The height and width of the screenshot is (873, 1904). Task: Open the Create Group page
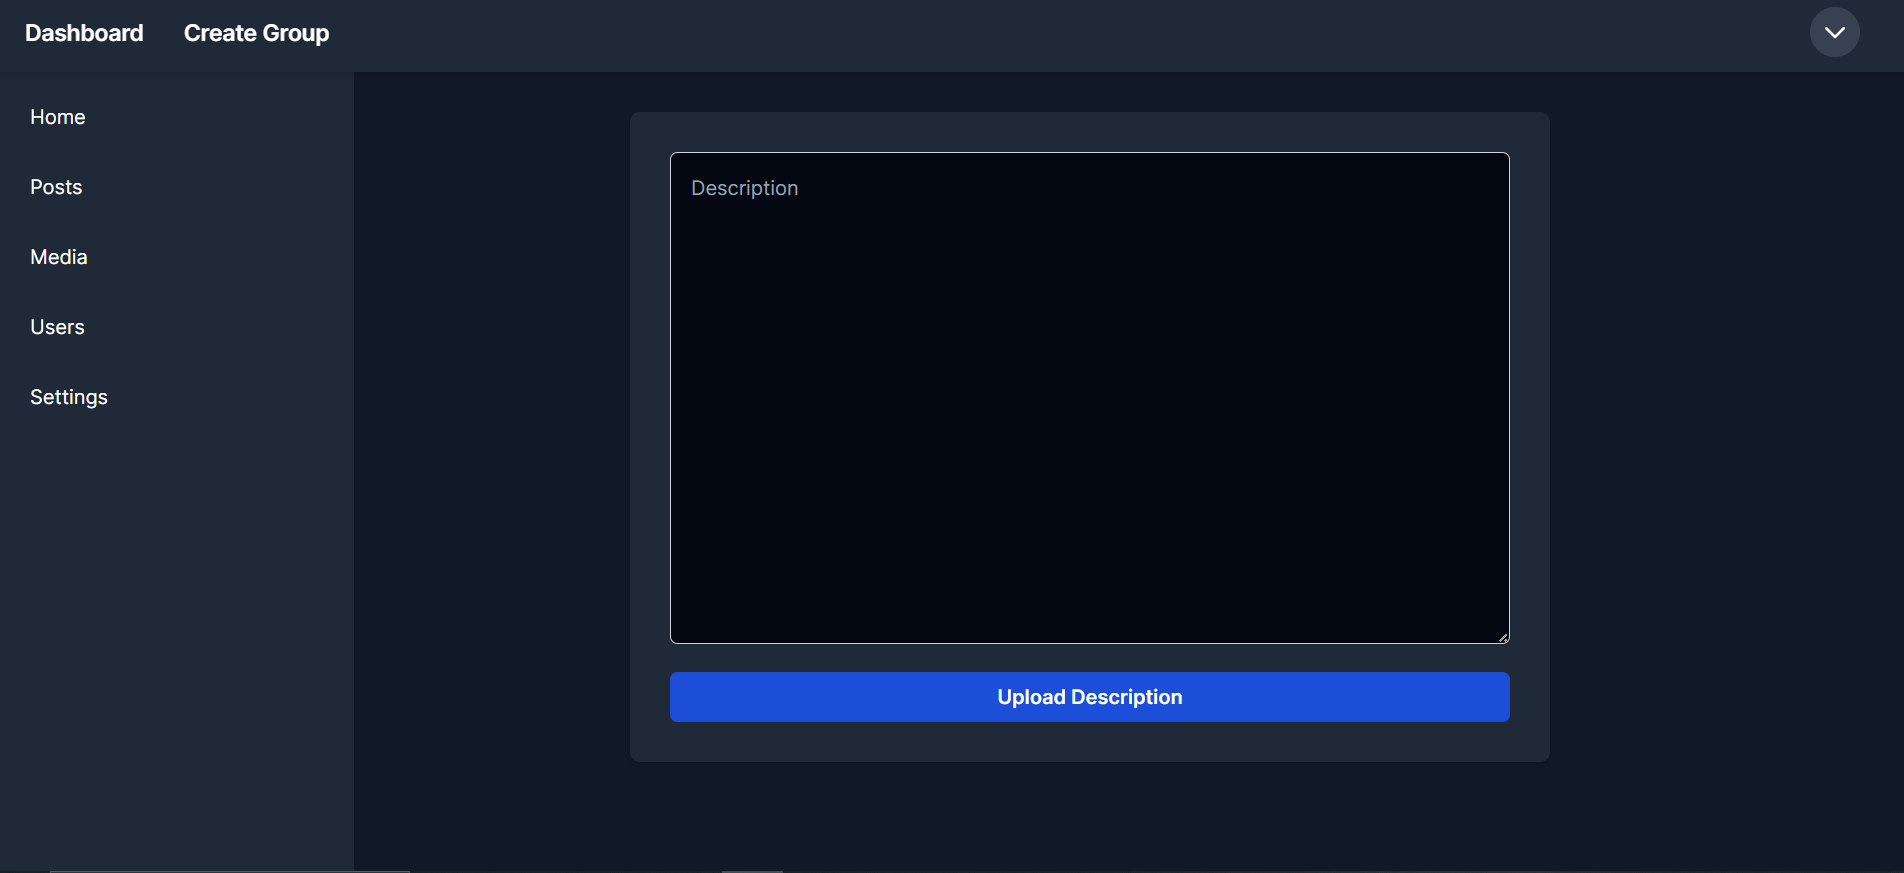pos(256,33)
